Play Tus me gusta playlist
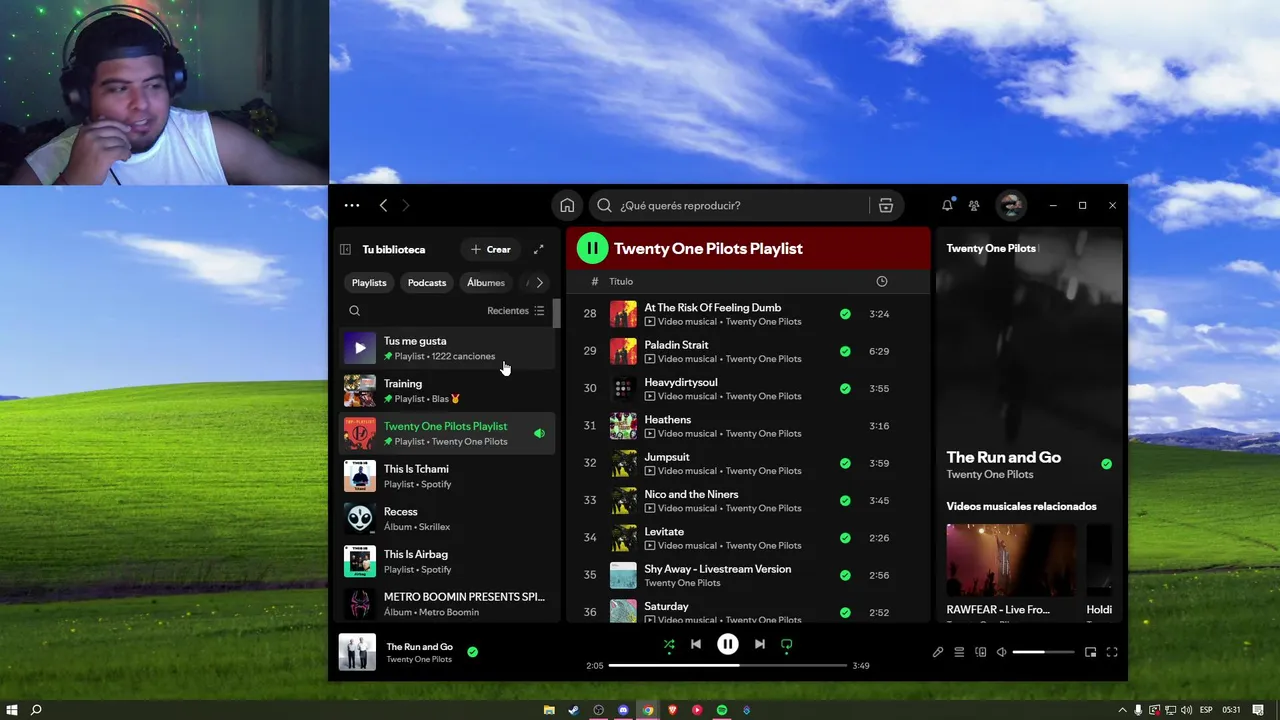 pyautogui.click(x=360, y=348)
